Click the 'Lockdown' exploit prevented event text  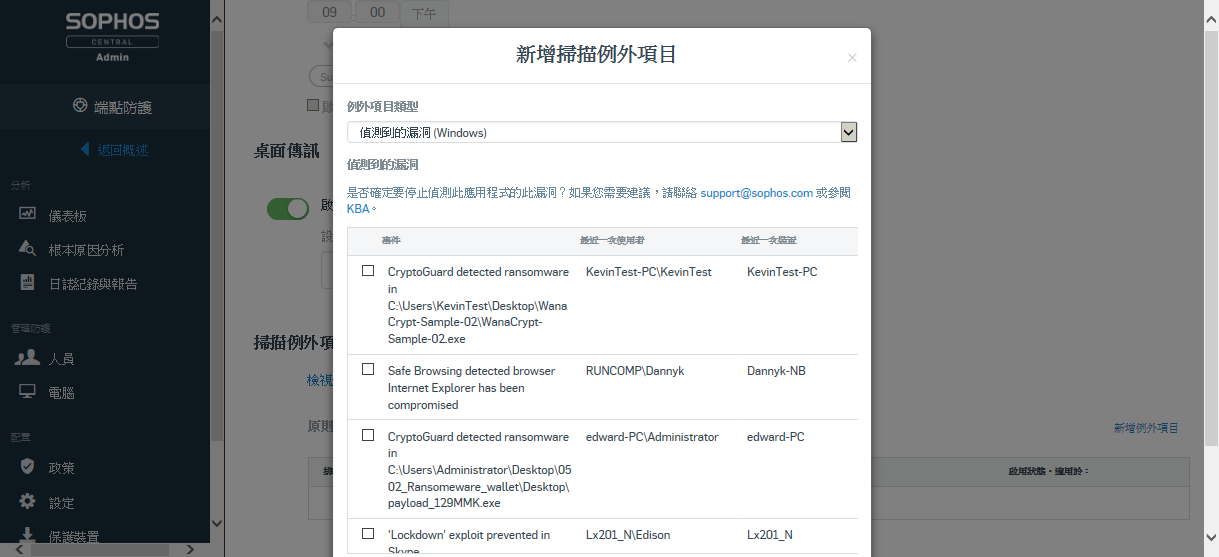469,541
